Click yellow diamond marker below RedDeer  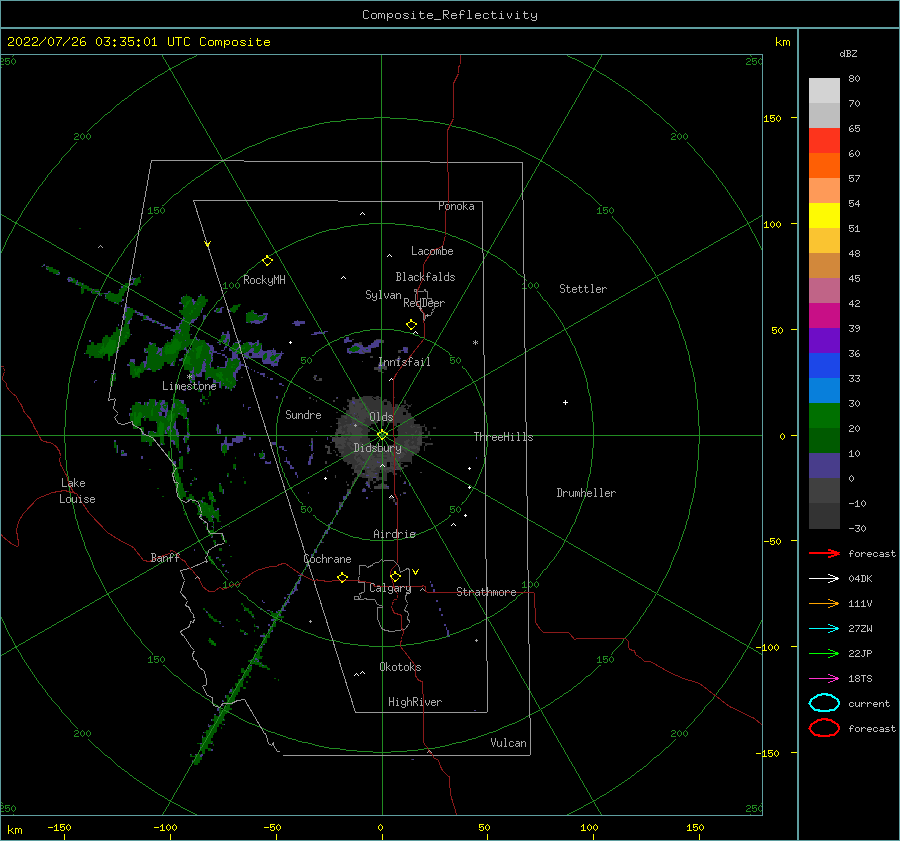412,325
